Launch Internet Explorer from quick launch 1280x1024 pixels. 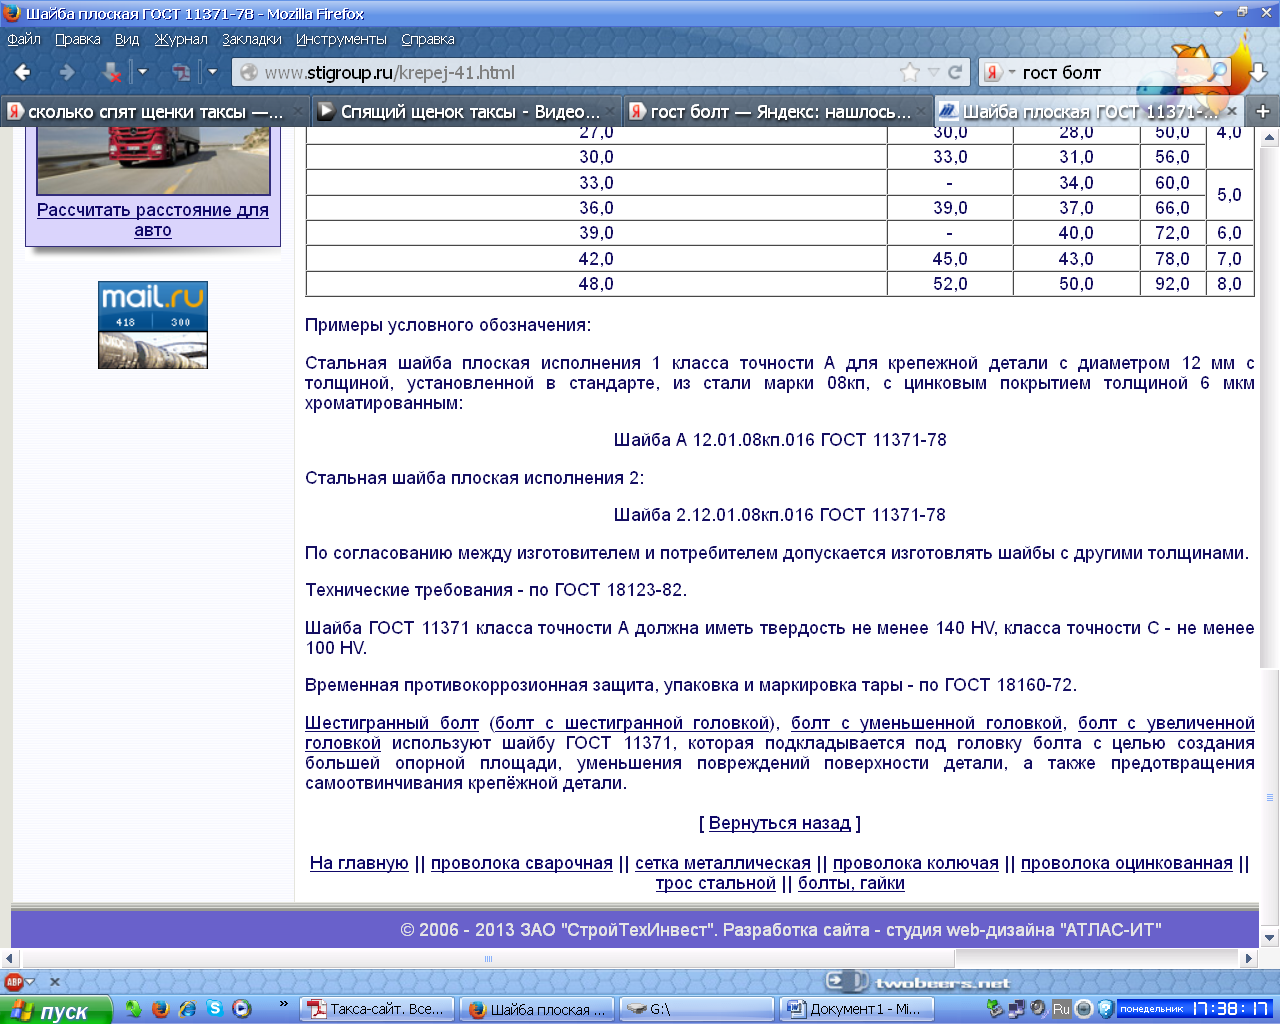click(x=187, y=1009)
